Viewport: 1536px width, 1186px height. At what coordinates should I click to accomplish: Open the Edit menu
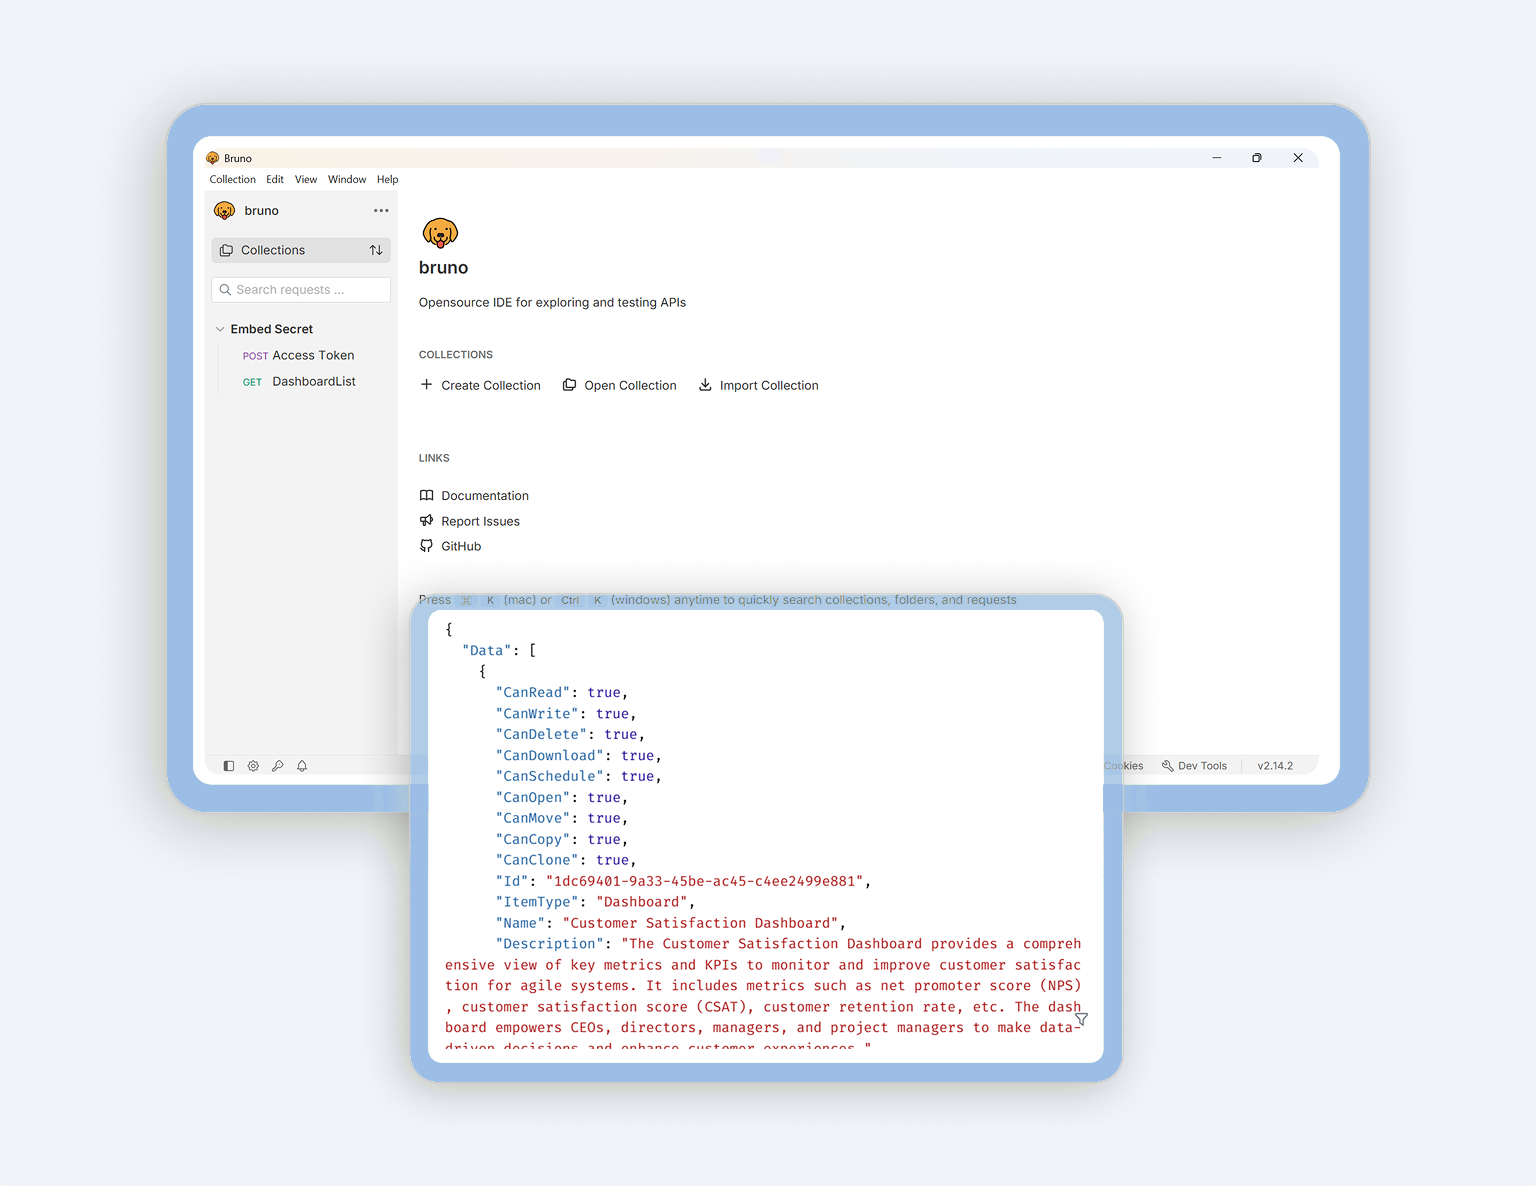[275, 180]
